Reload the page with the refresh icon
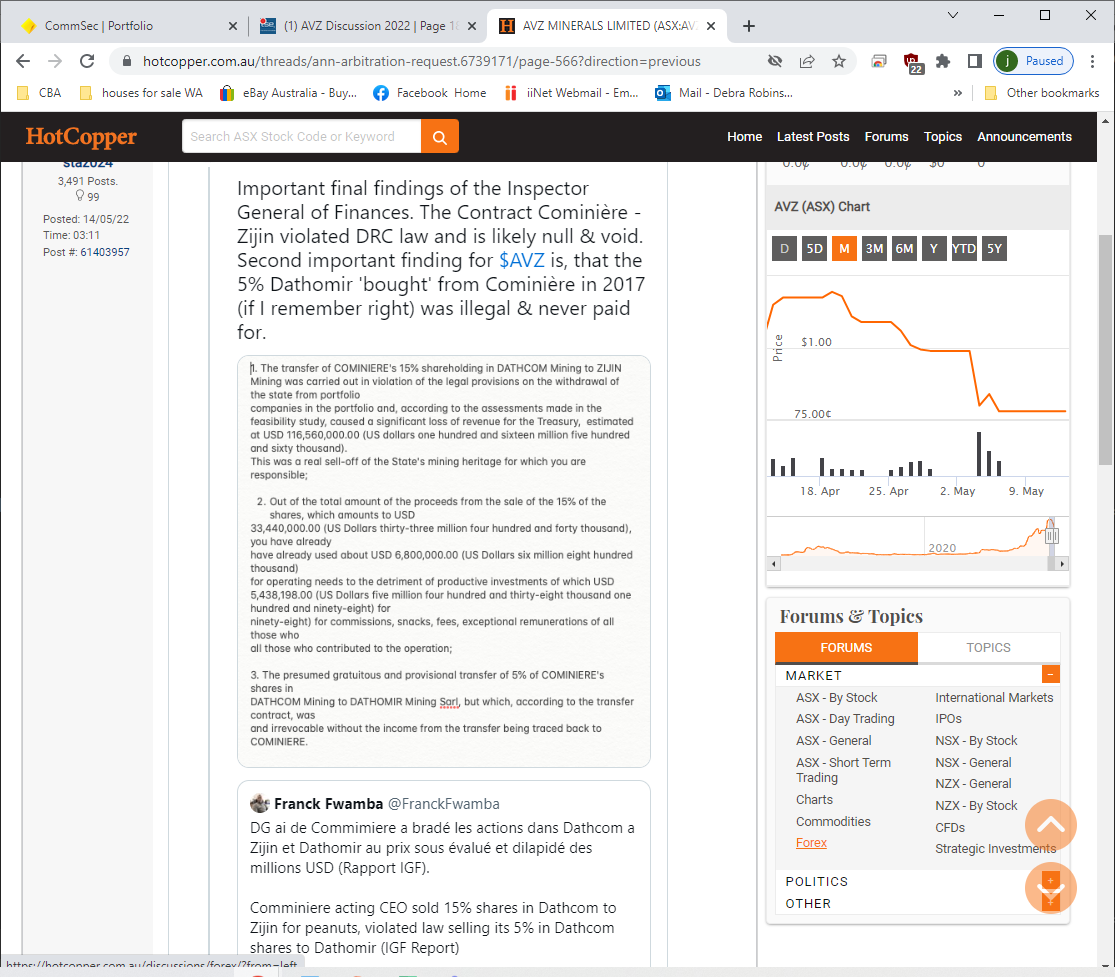1115x977 pixels. click(x=88, y=61)
